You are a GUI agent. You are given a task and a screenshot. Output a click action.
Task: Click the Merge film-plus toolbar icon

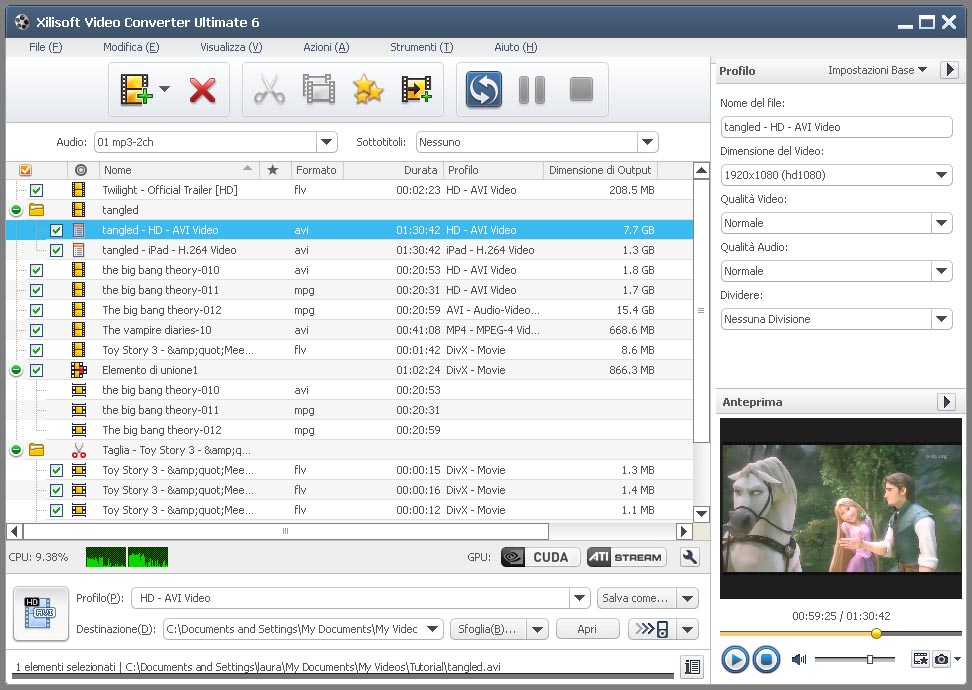tap(417, 89)
